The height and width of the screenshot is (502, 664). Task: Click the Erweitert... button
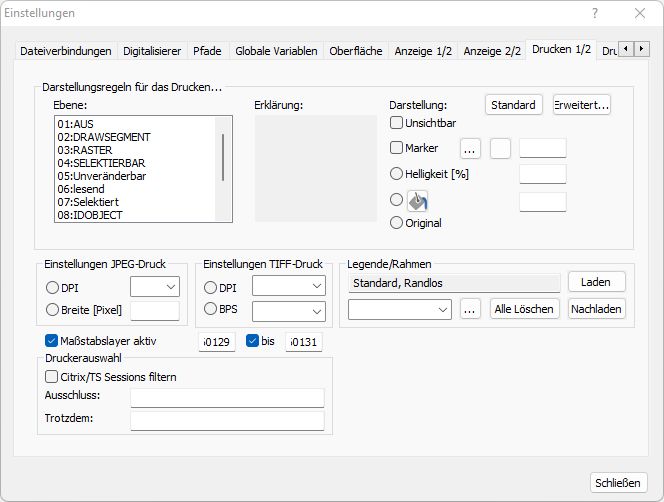(582, 105)
